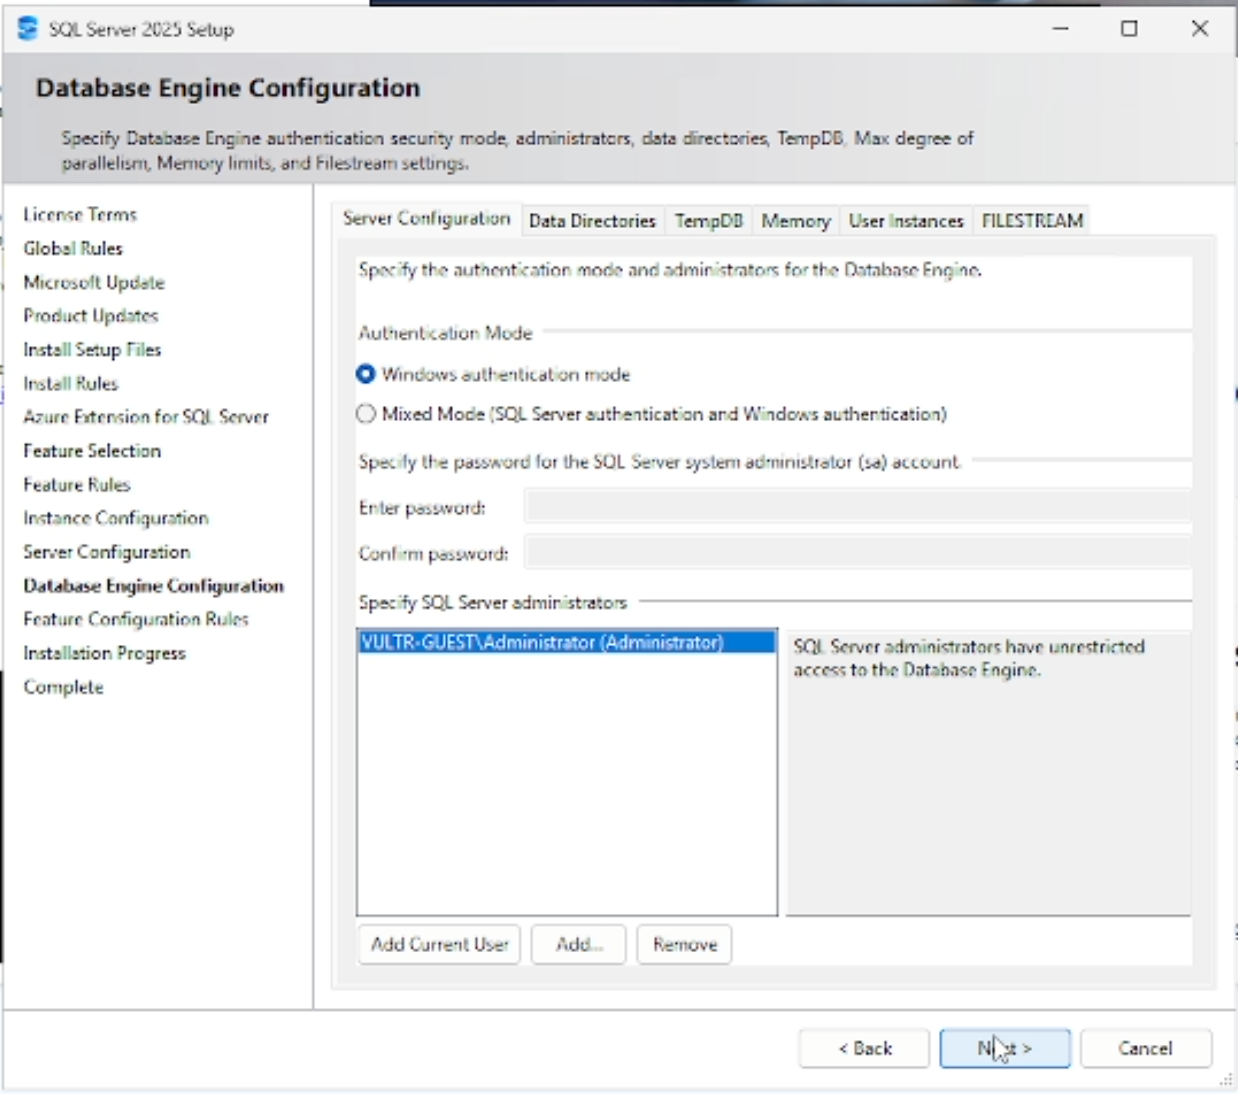Screen dimensions: 1238x1094
Task: Switch to the Data Directories tab
Action: [x=592, y=220]
